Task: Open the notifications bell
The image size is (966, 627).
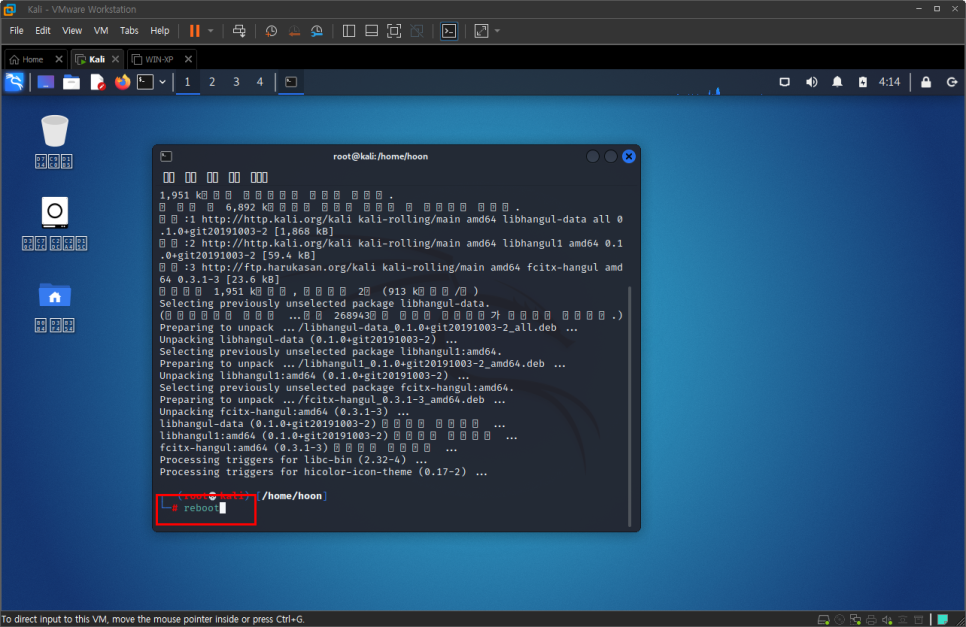Action: (x=837, y=82)
